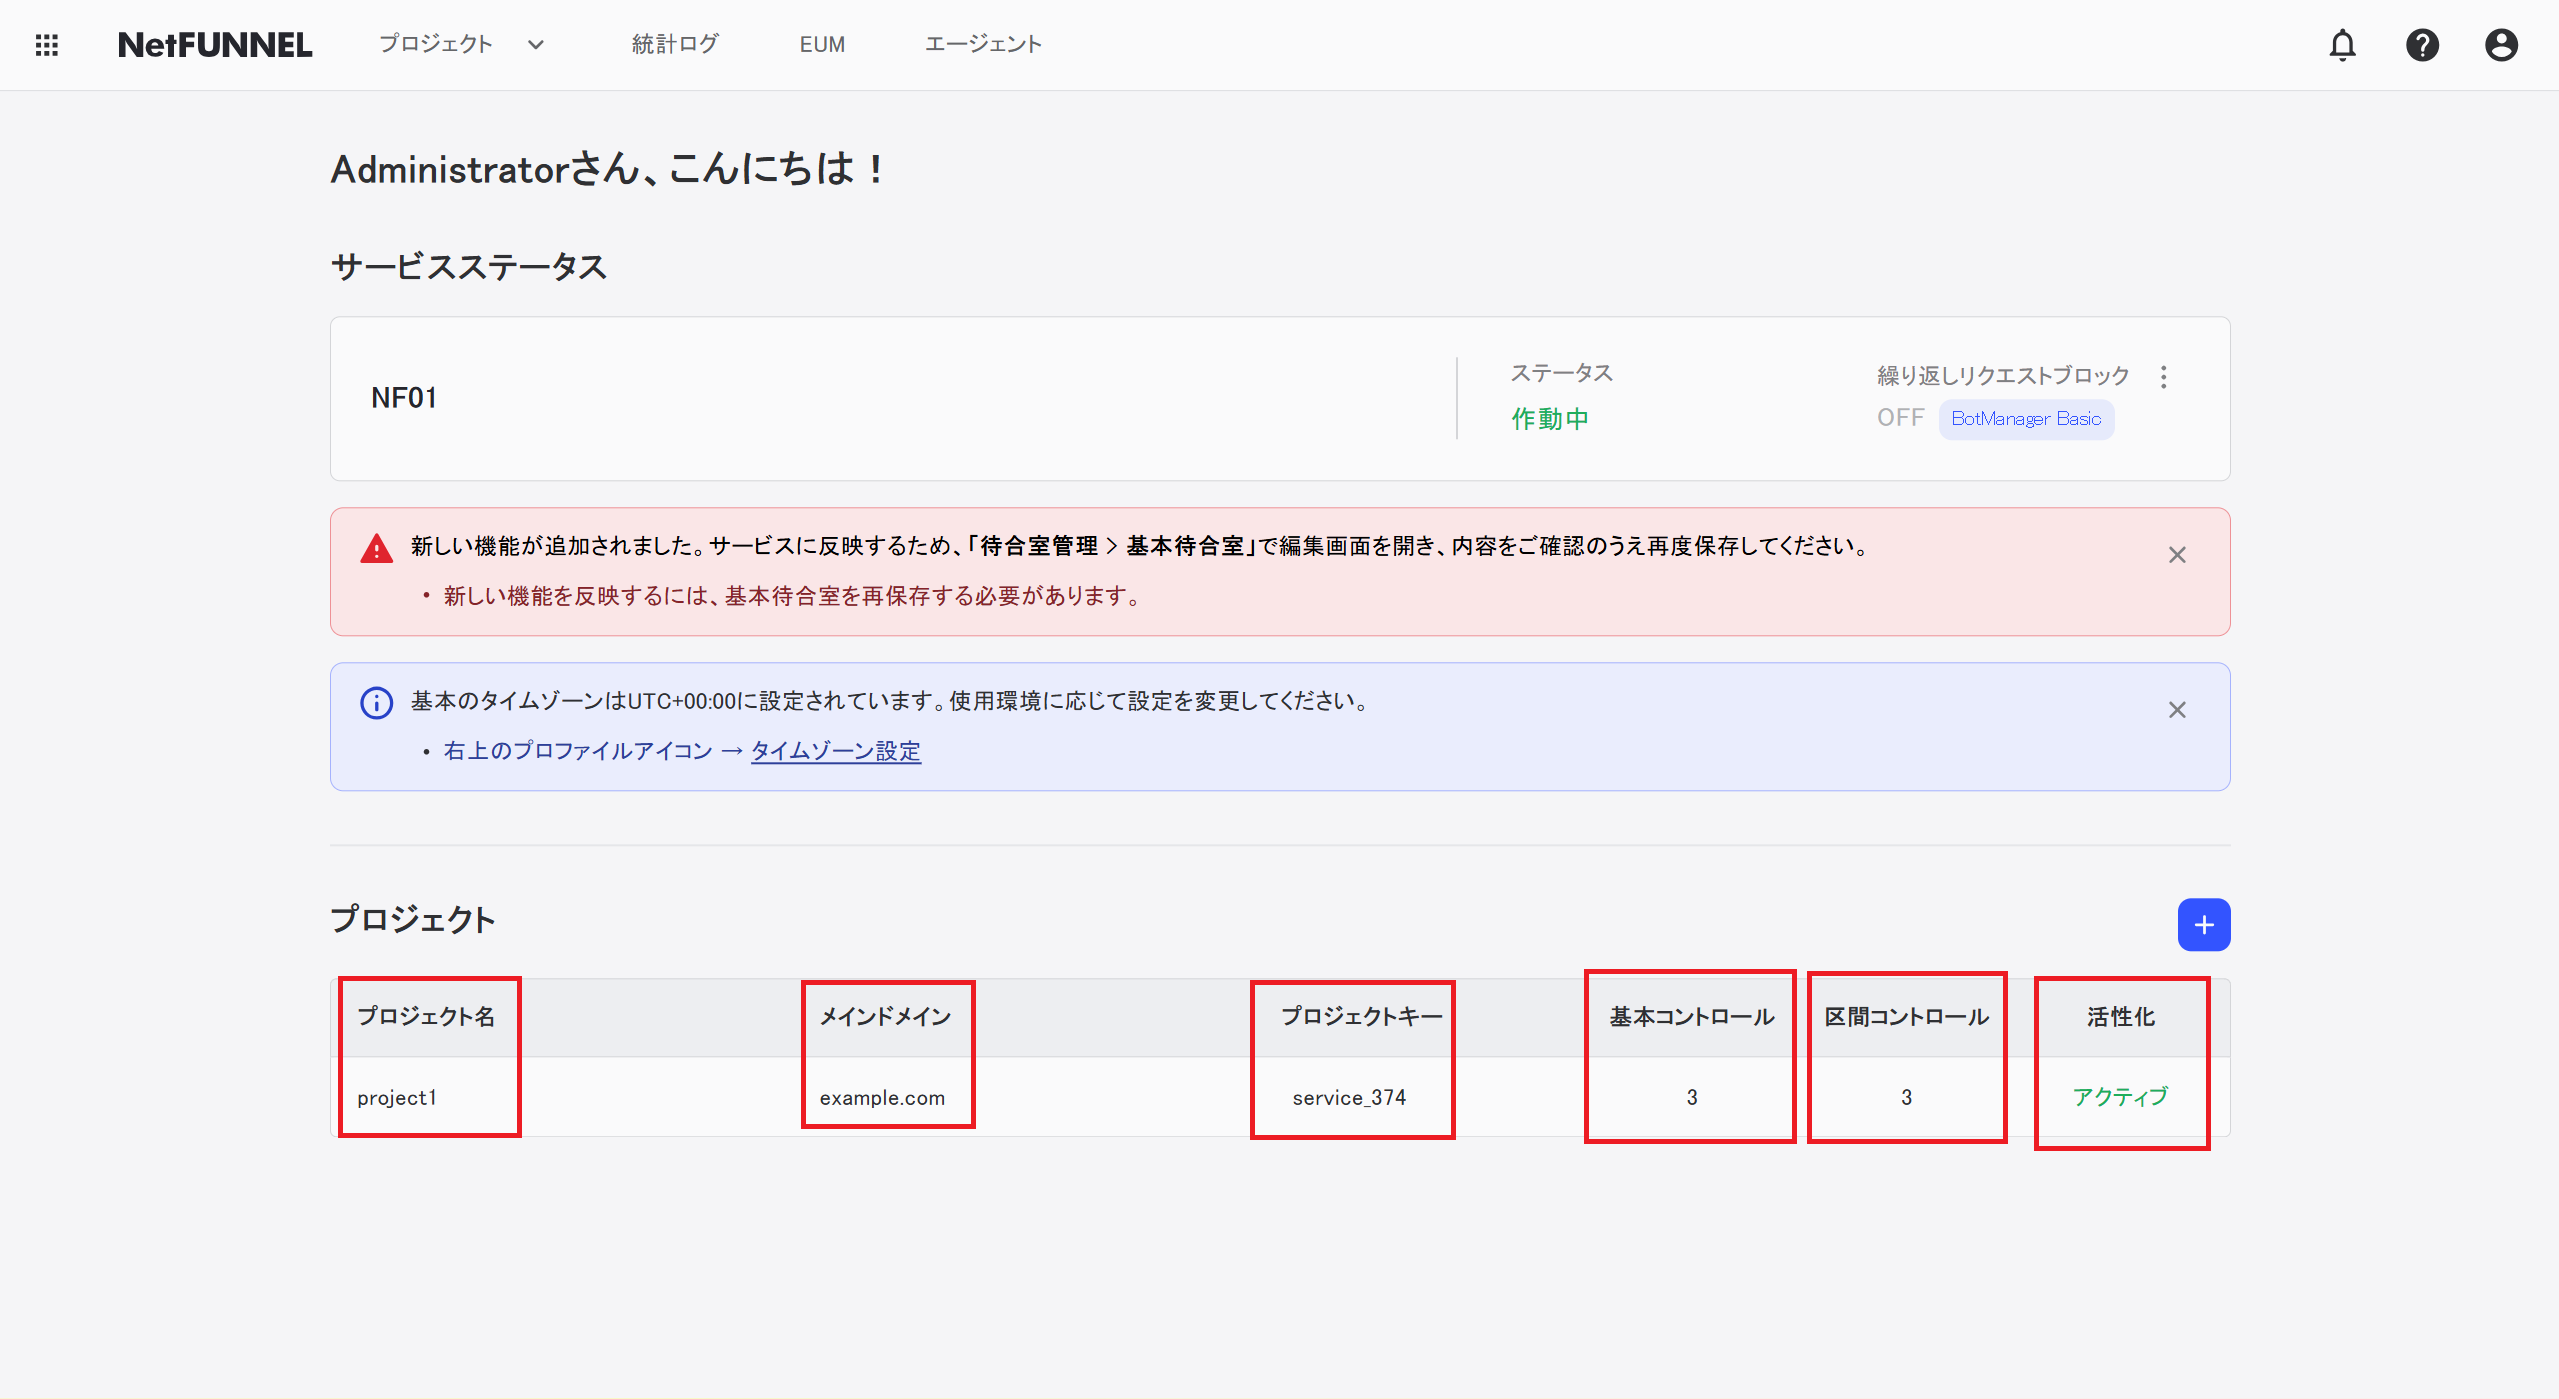Open the エージェント menu item
The image size is (2559, 1399).
point(983,45)
